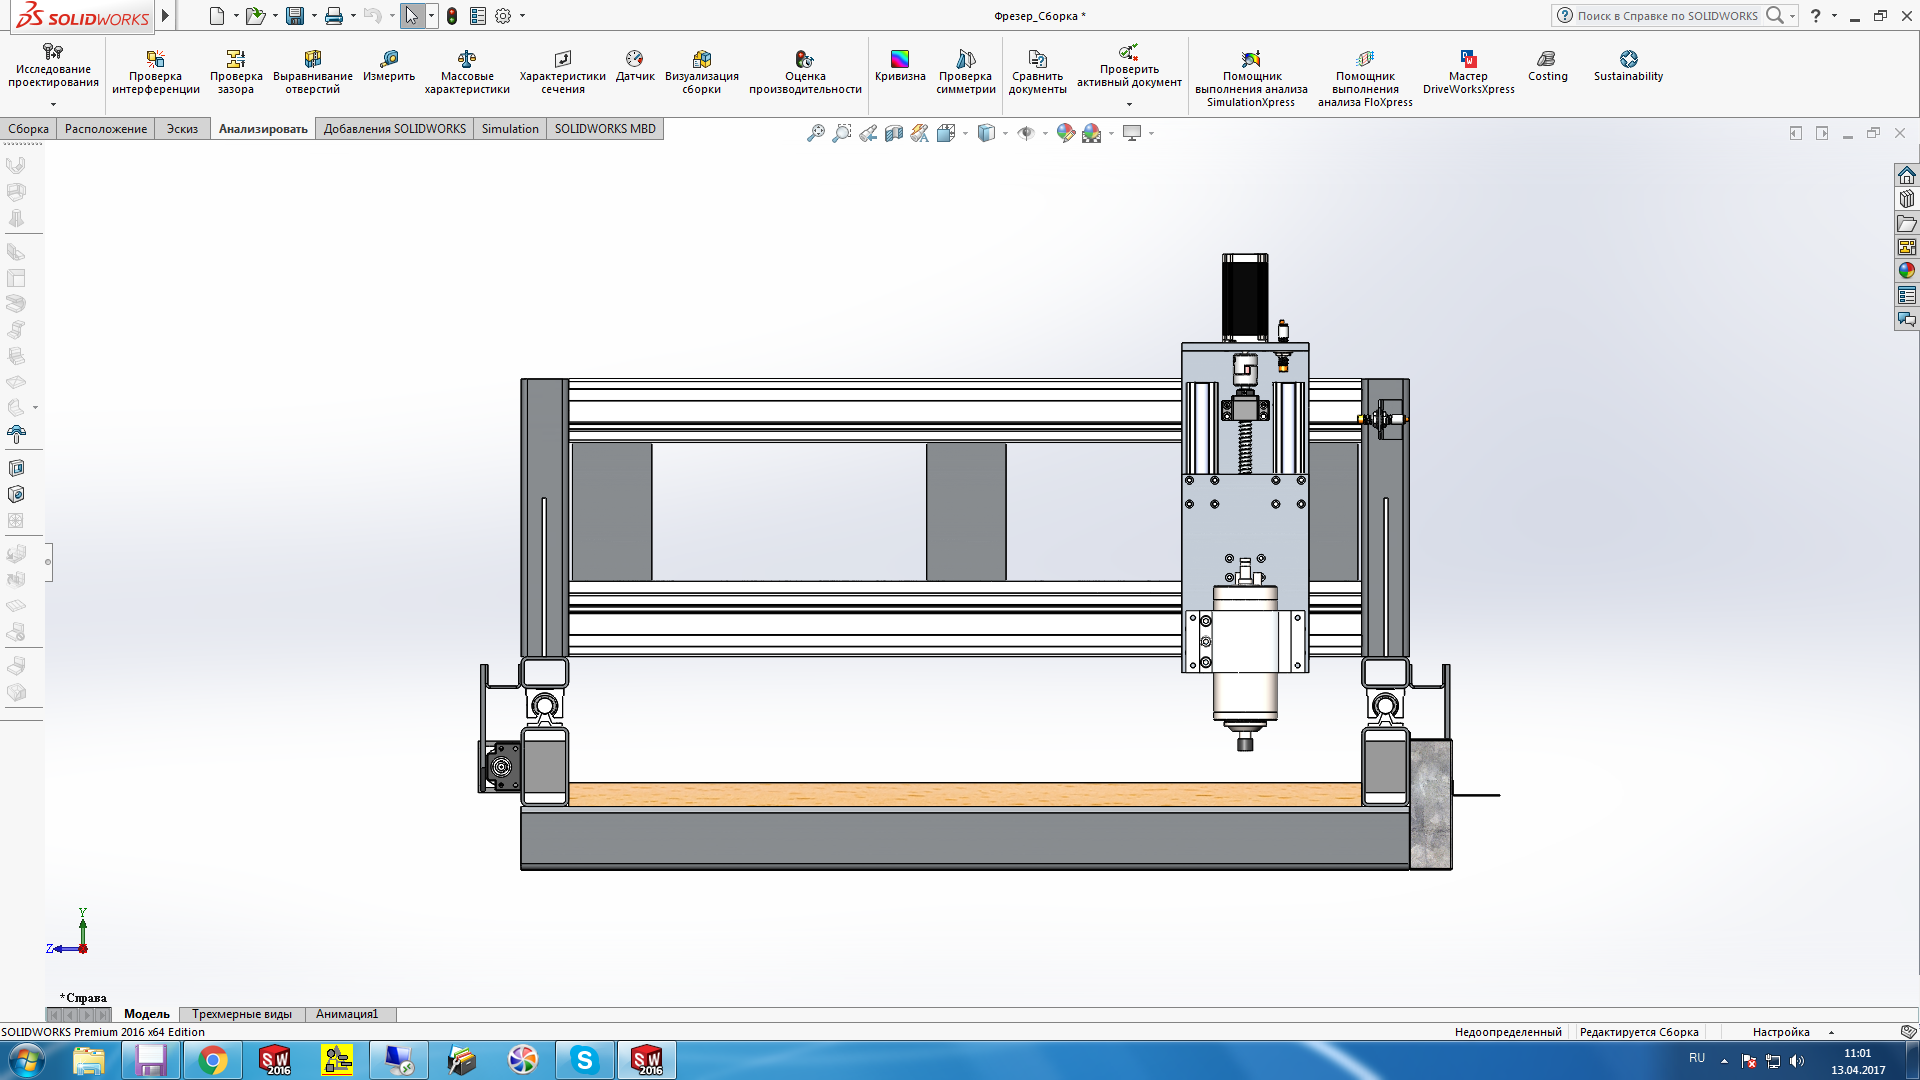Toggle the Select arrow cursor tool

coord(411,16)
